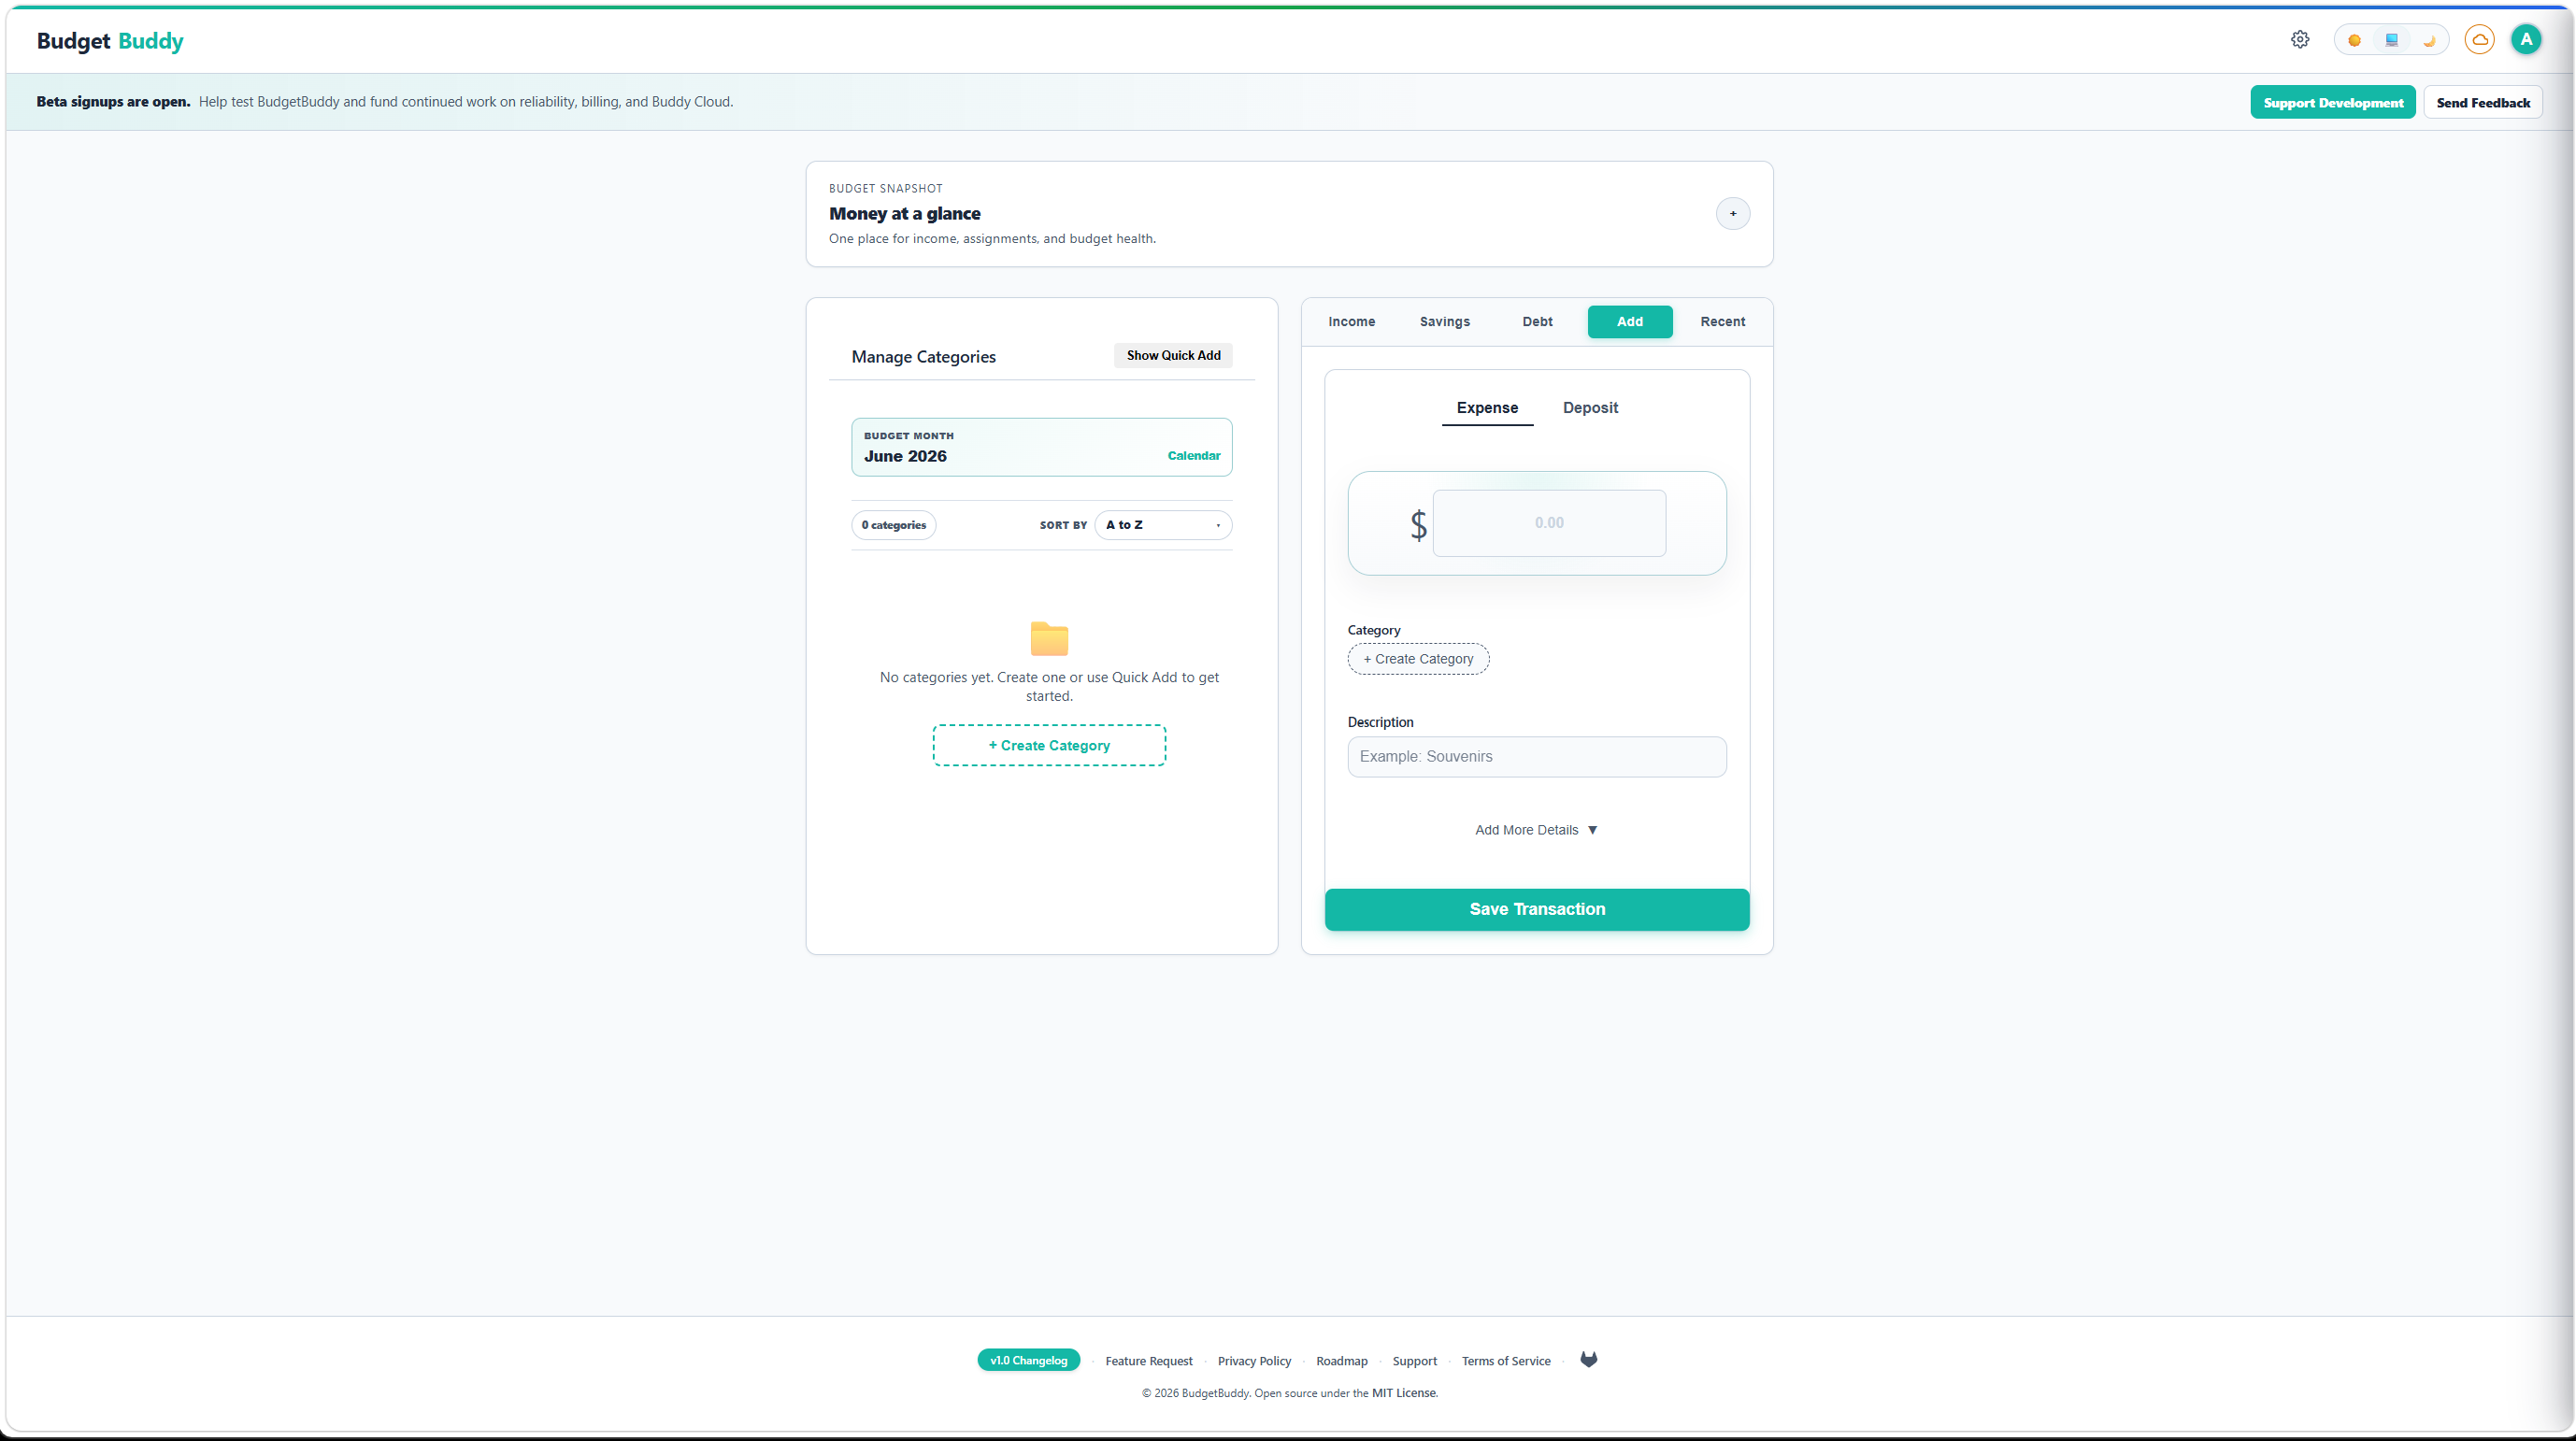Open the account avatar 'A' menu
The image size is (2576, 1441).
(x=2526, y=40)
